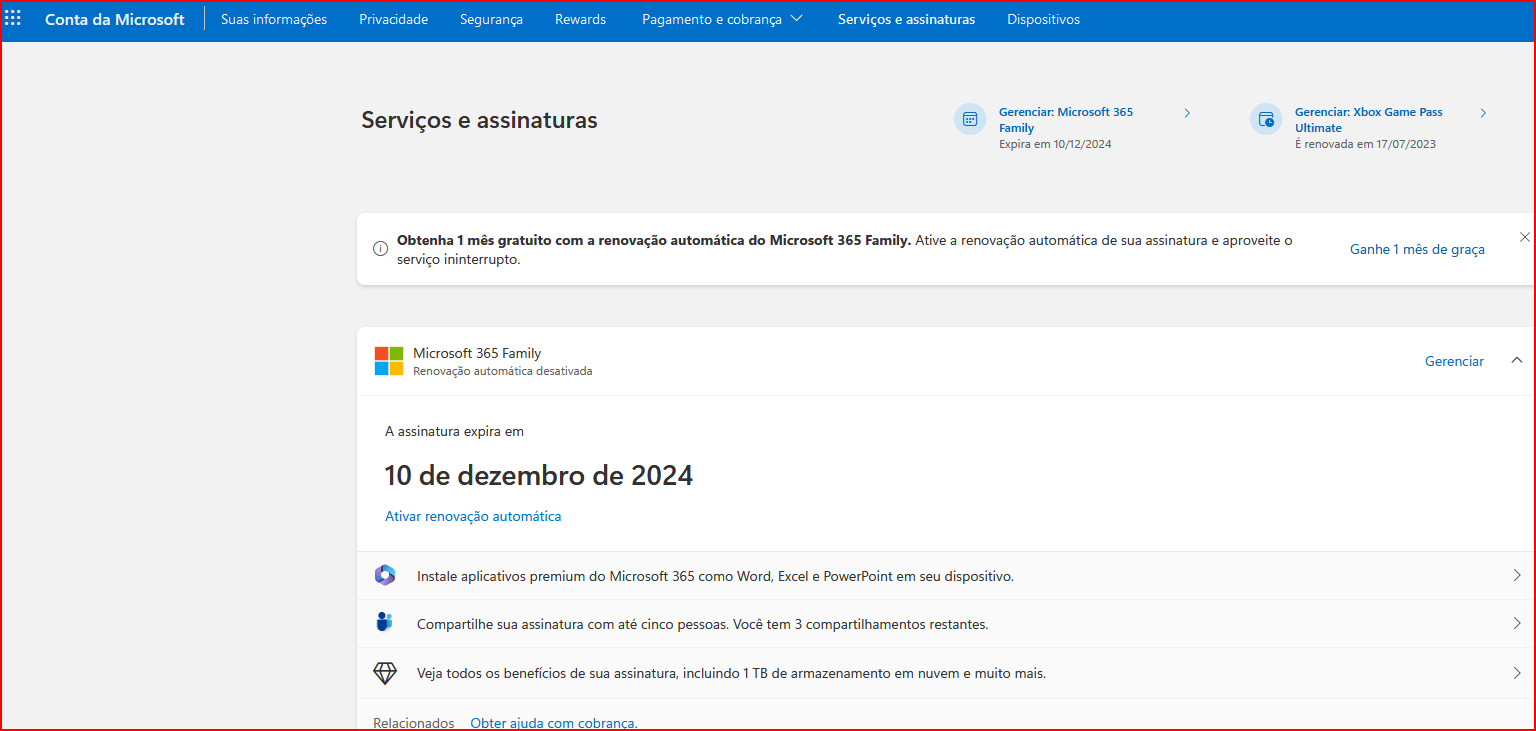Dismiss the free month promotion banner
The height and width of the screenshot is (731, 1536).
coord(1525,237)
